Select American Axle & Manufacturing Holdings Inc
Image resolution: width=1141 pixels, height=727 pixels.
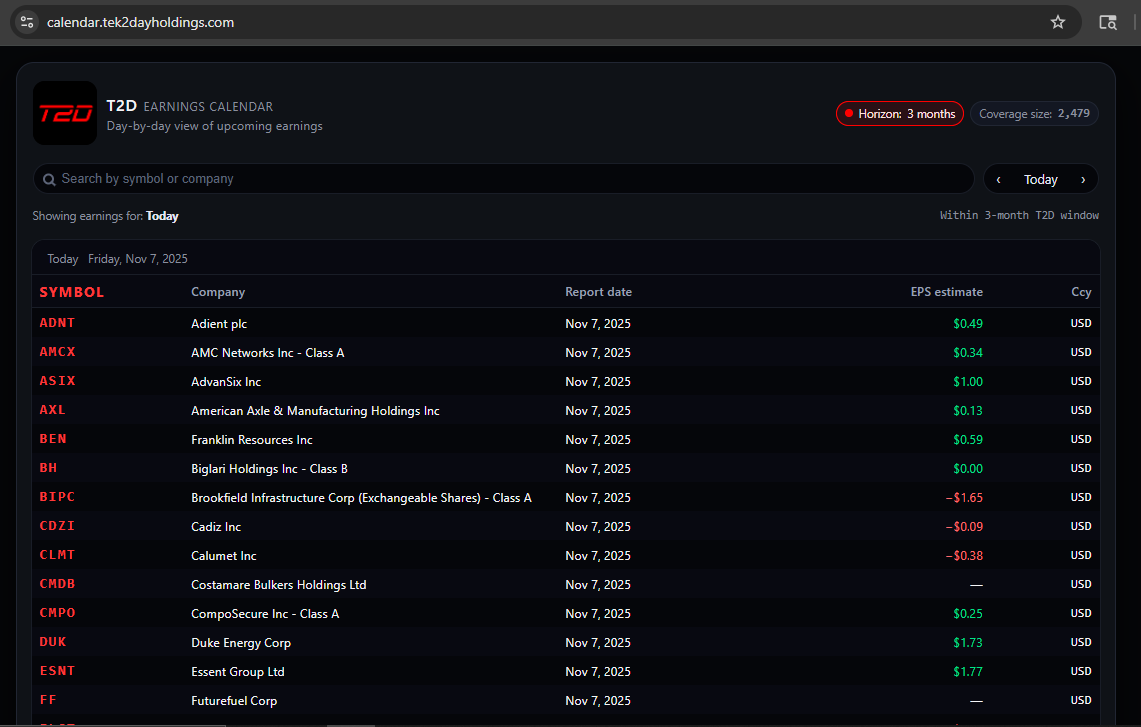(315, 411)
